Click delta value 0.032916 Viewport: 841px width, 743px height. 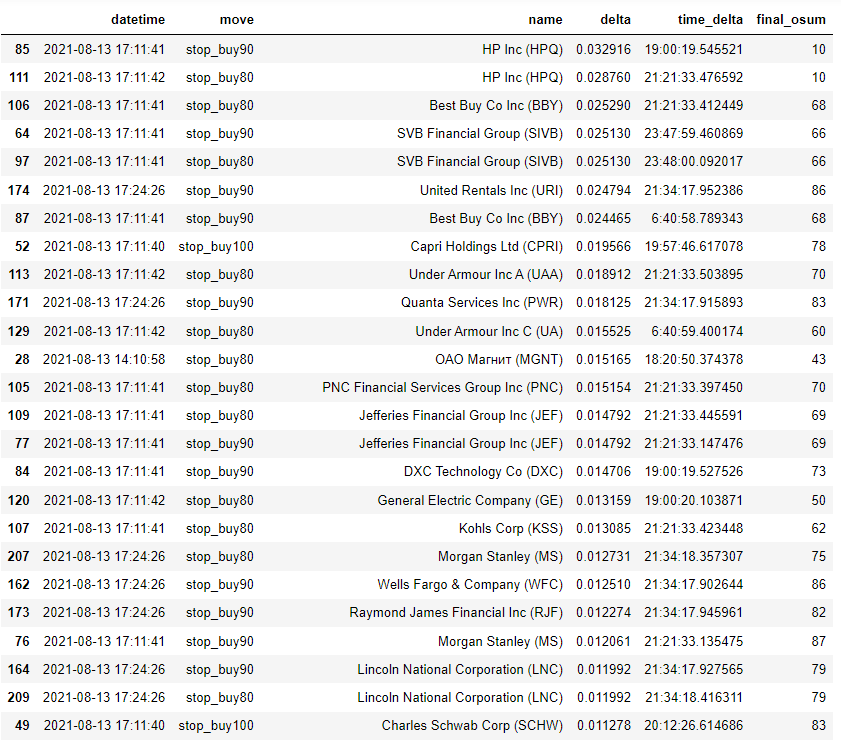pos(603,49)
